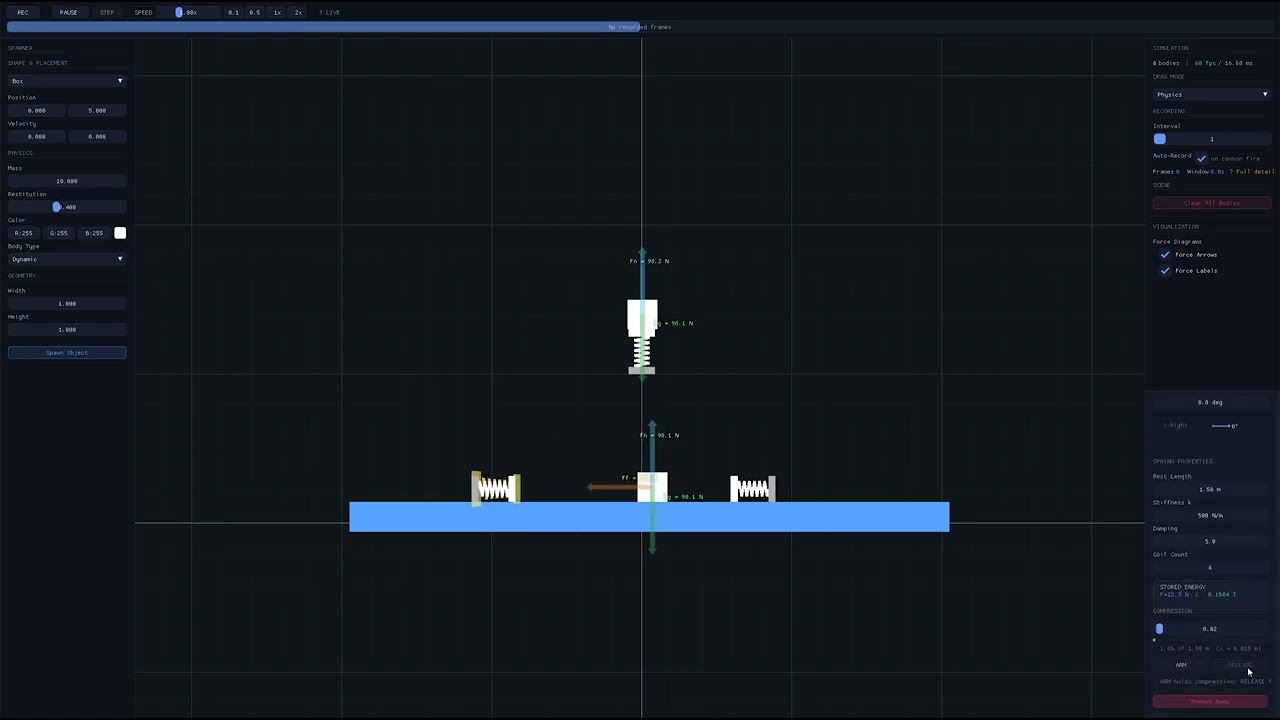Viewport: 1280px width, 720px height.
Task: Click the Fn = 98.1 N label
Action: point(659,435)
